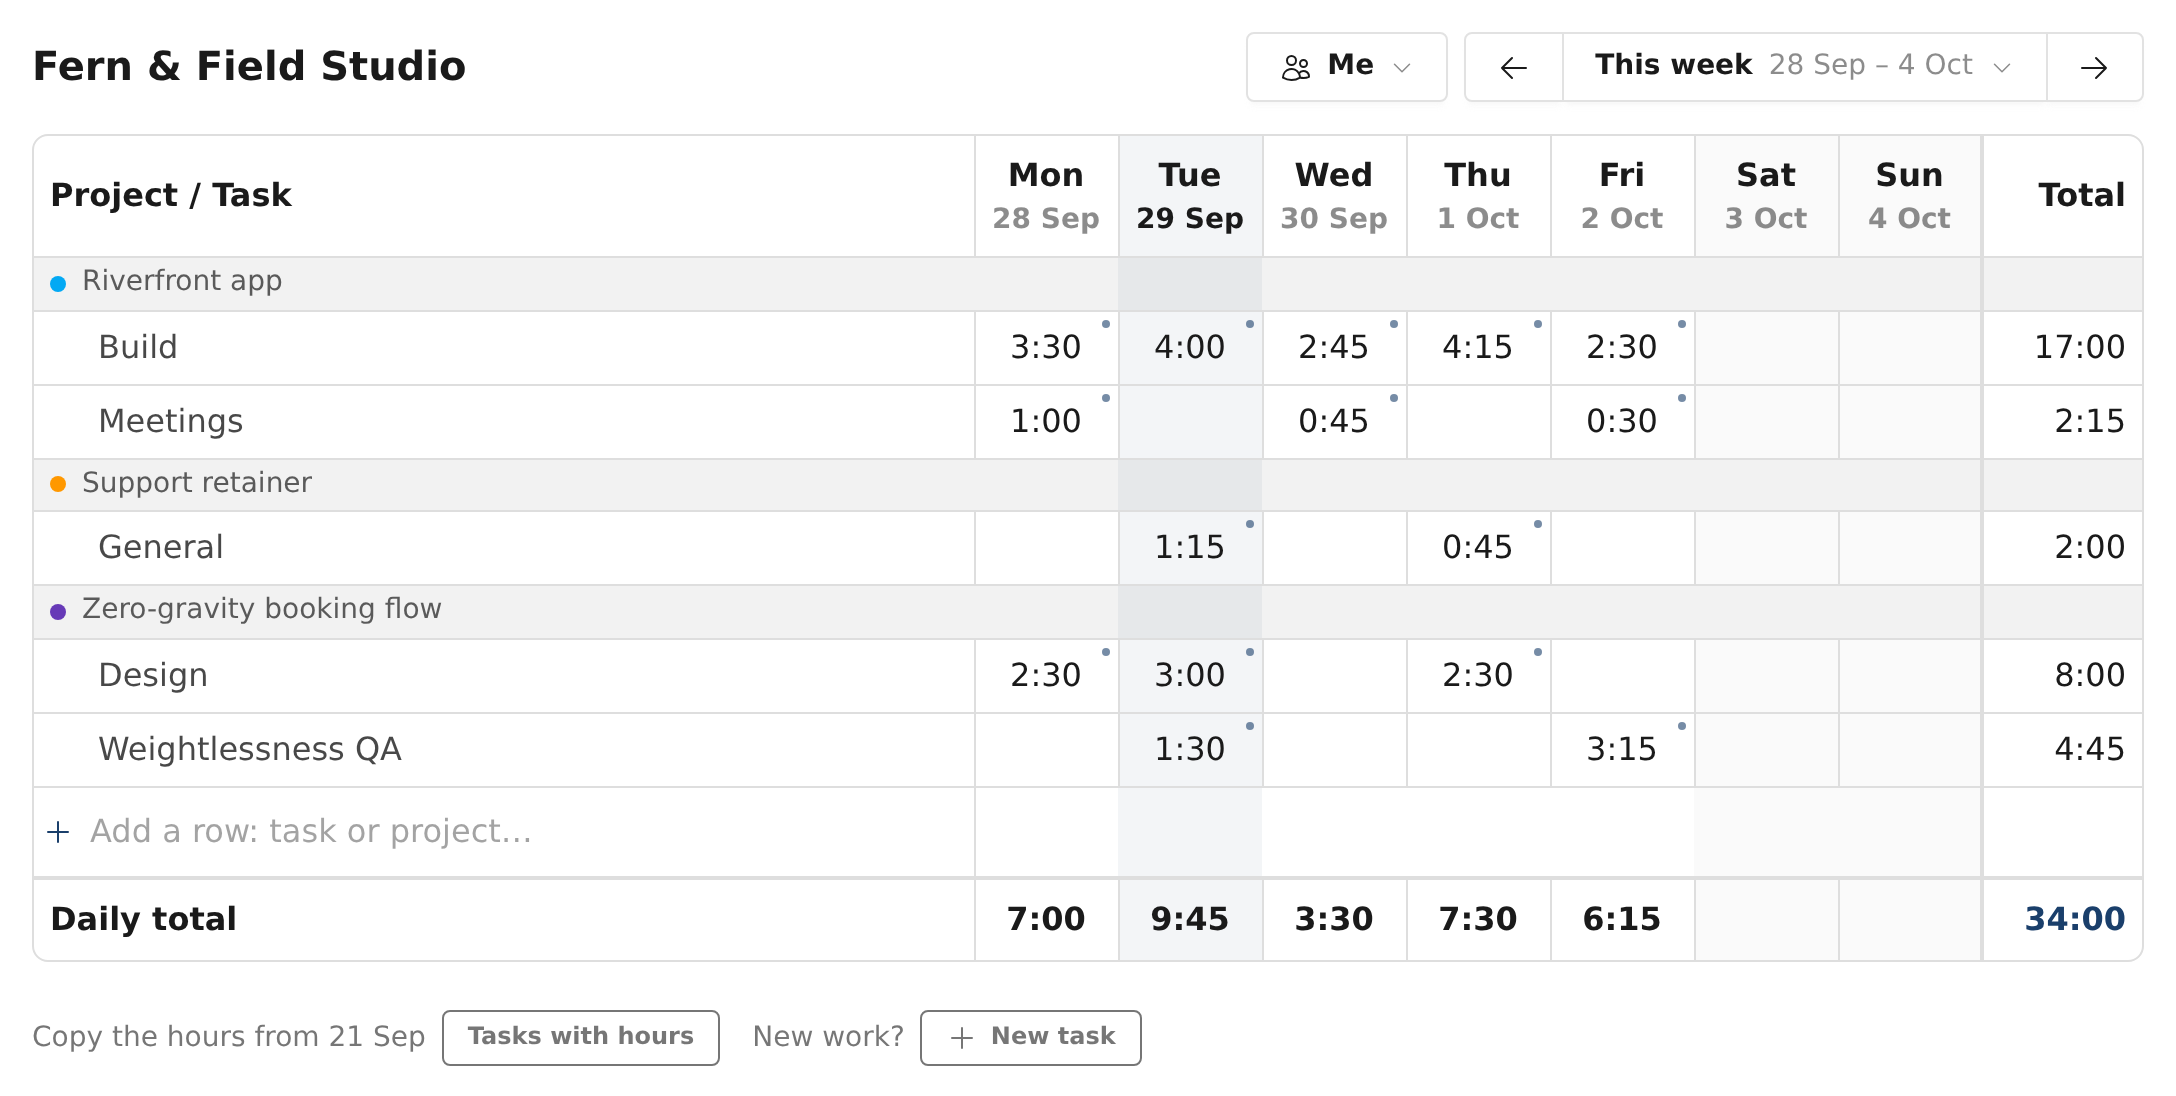Click the New task button
The width and height of the screenshot is (2176, 1096).
tap(1030, 1037)
